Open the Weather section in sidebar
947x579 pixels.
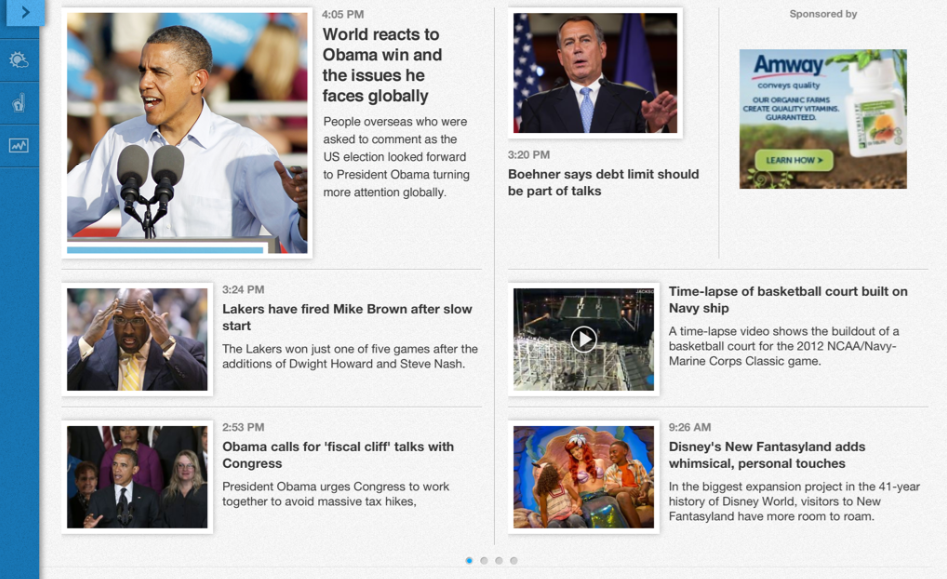(19, 60)
